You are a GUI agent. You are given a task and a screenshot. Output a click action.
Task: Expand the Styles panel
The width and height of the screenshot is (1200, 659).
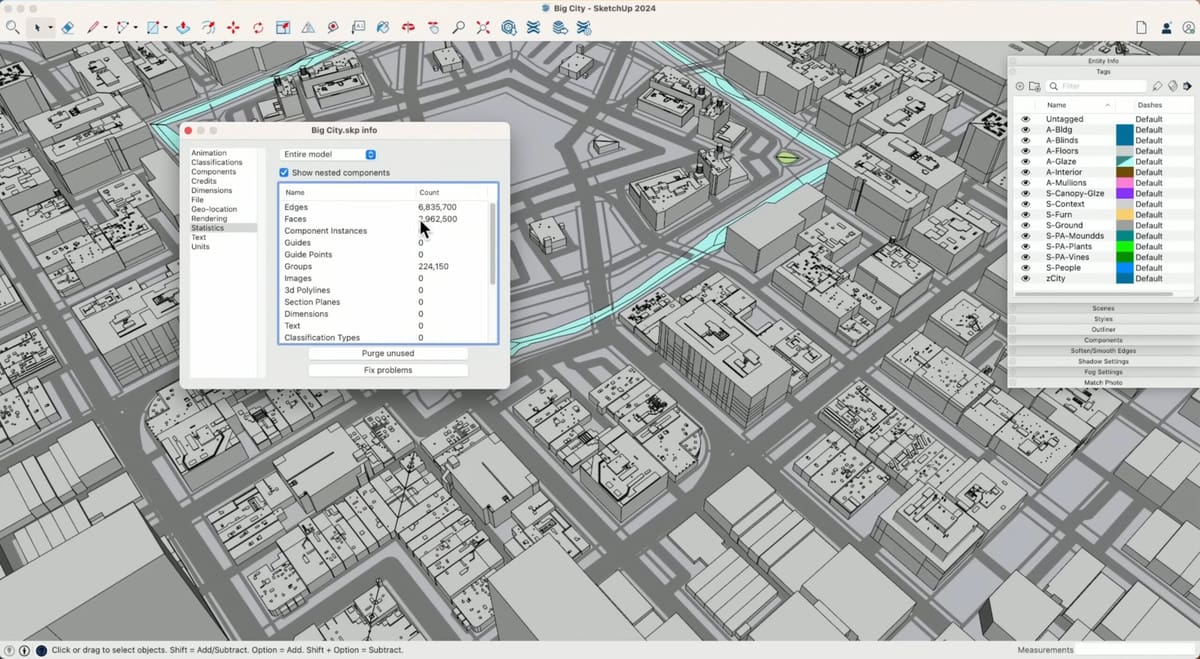pos(1103,319)
